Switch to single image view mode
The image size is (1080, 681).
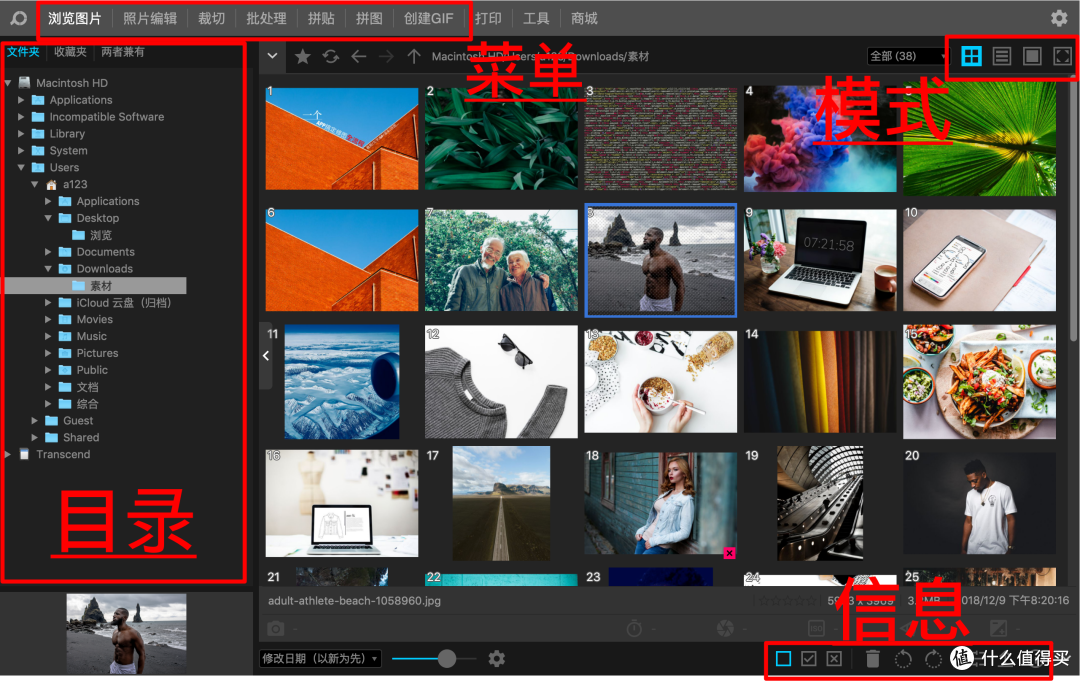pos(1032,56)
